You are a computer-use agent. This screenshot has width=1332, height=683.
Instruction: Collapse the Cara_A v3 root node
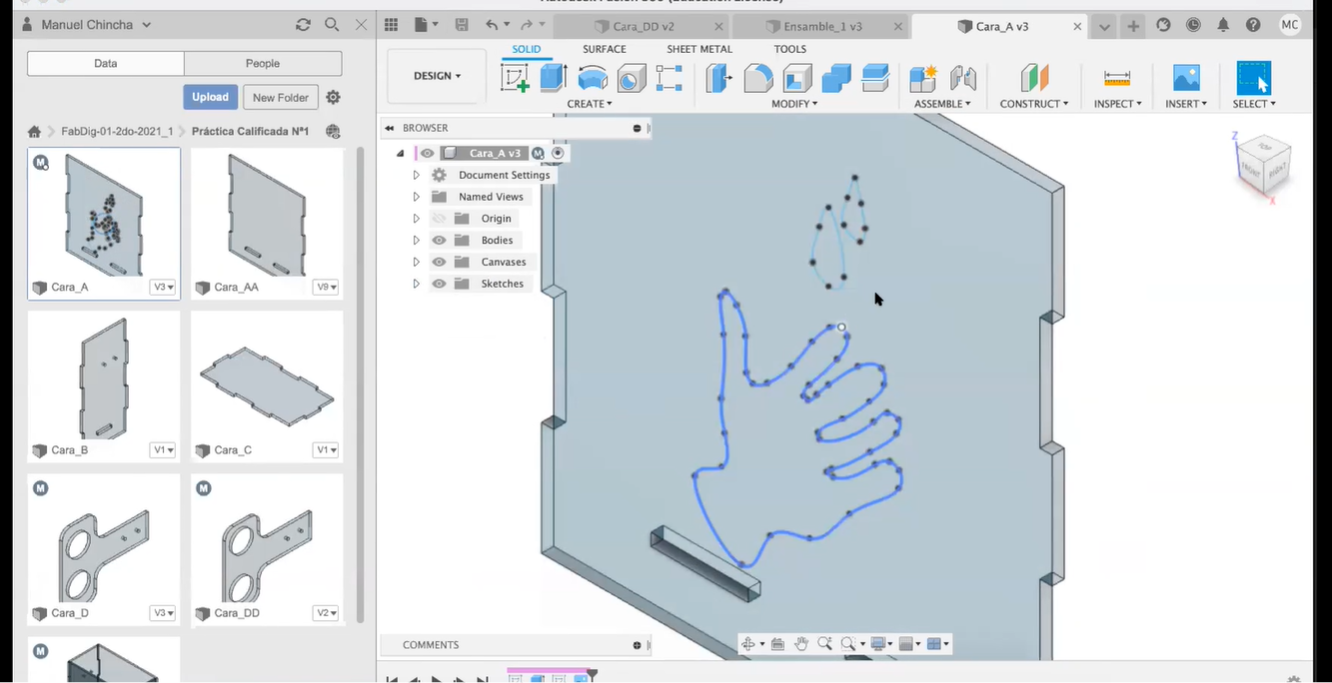(400, 153)
